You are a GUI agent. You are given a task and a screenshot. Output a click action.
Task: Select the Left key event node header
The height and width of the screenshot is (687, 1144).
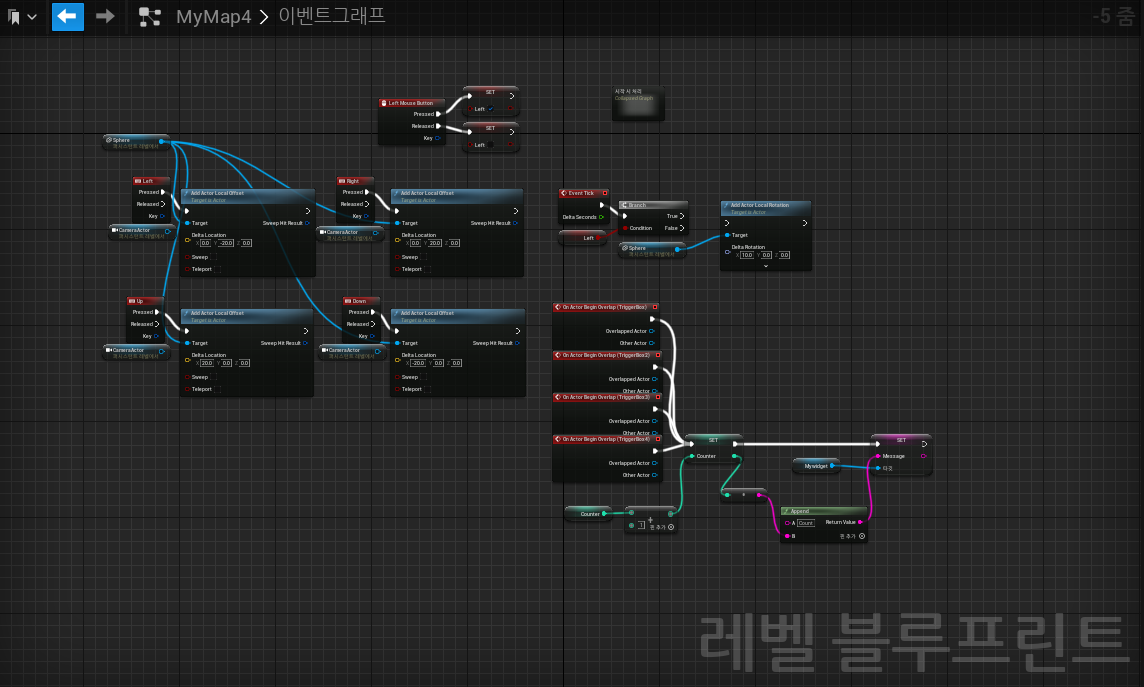click(x=151, y=181)
